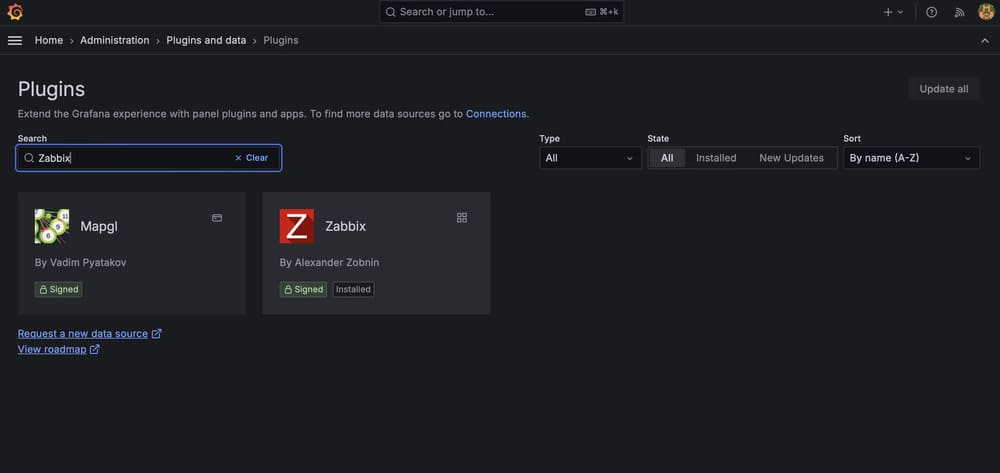Image resolution: width=1000 pixels, height=473 pixels.
Task: Select the Installed state filter
Action: pos(716,158)
